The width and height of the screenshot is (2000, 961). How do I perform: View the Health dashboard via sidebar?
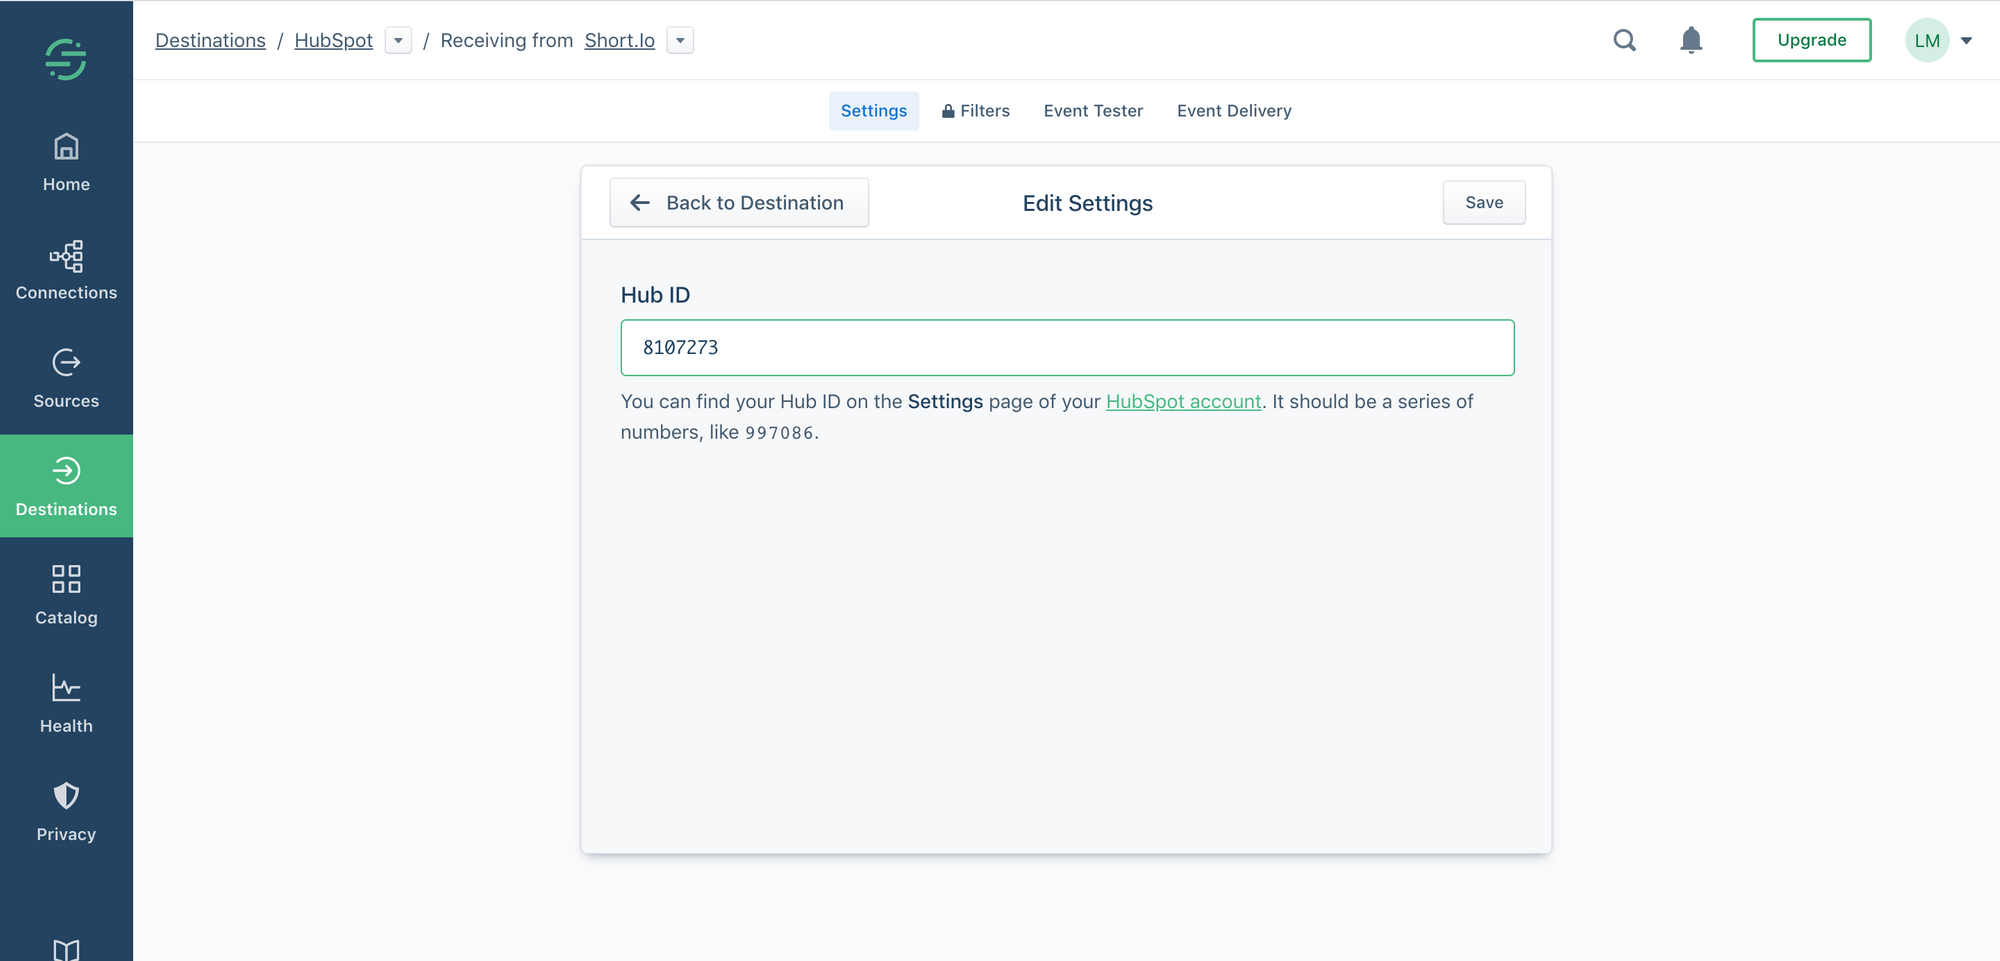[66, 703]
